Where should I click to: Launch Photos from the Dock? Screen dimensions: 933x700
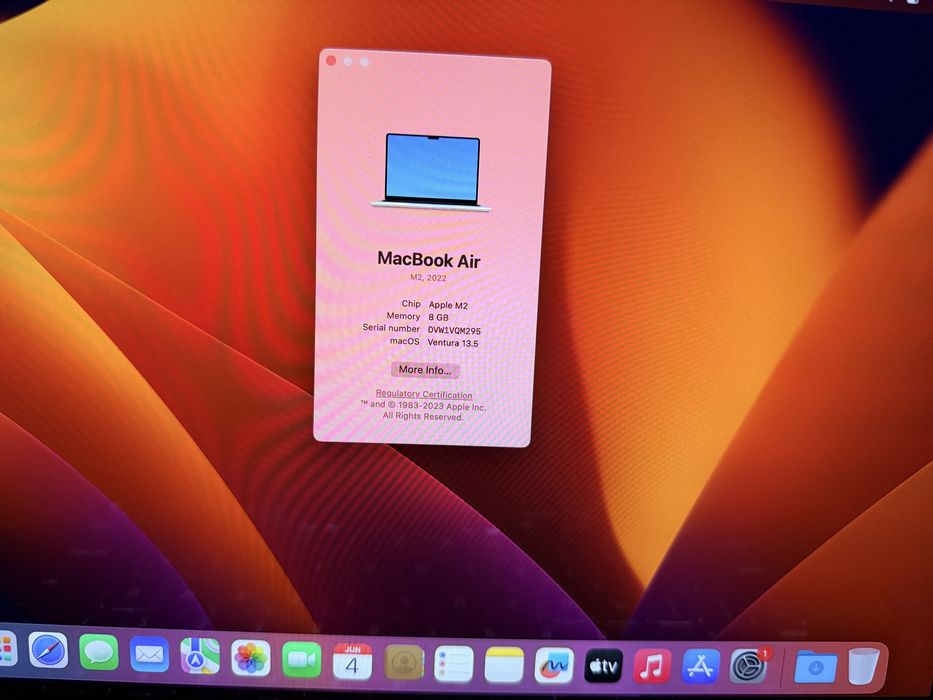[x=251, y=658]
